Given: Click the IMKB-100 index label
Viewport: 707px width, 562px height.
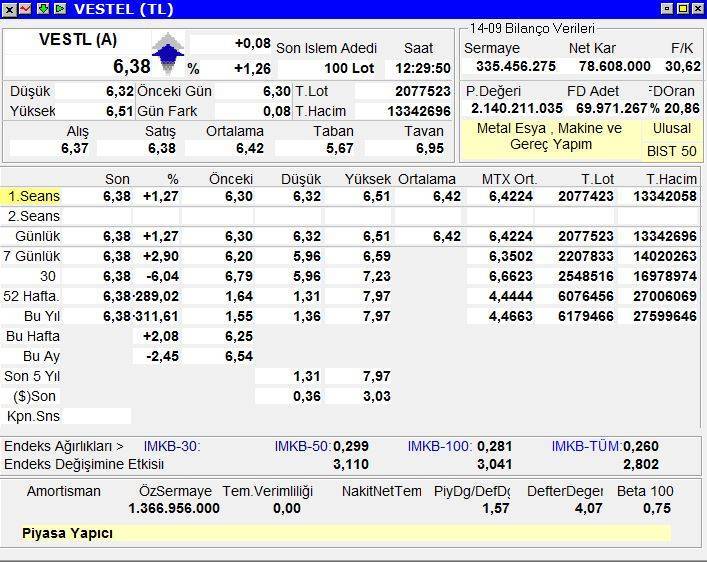Looking at the screenshot, I should [x=440, y=446].
